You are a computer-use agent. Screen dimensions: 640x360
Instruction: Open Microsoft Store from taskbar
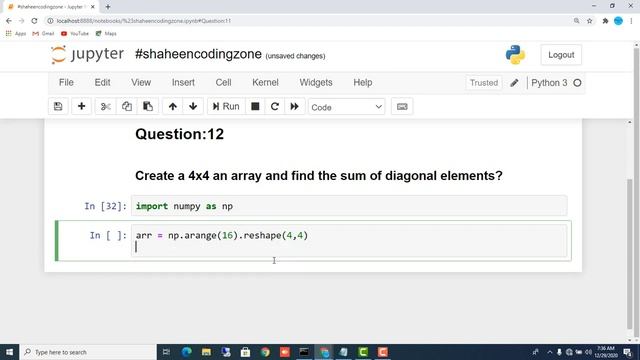pyautogui.click(x=245, y=352)
